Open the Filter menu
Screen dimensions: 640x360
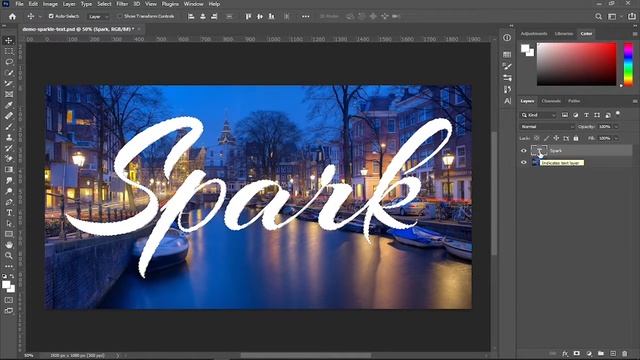tap(122, 4)
